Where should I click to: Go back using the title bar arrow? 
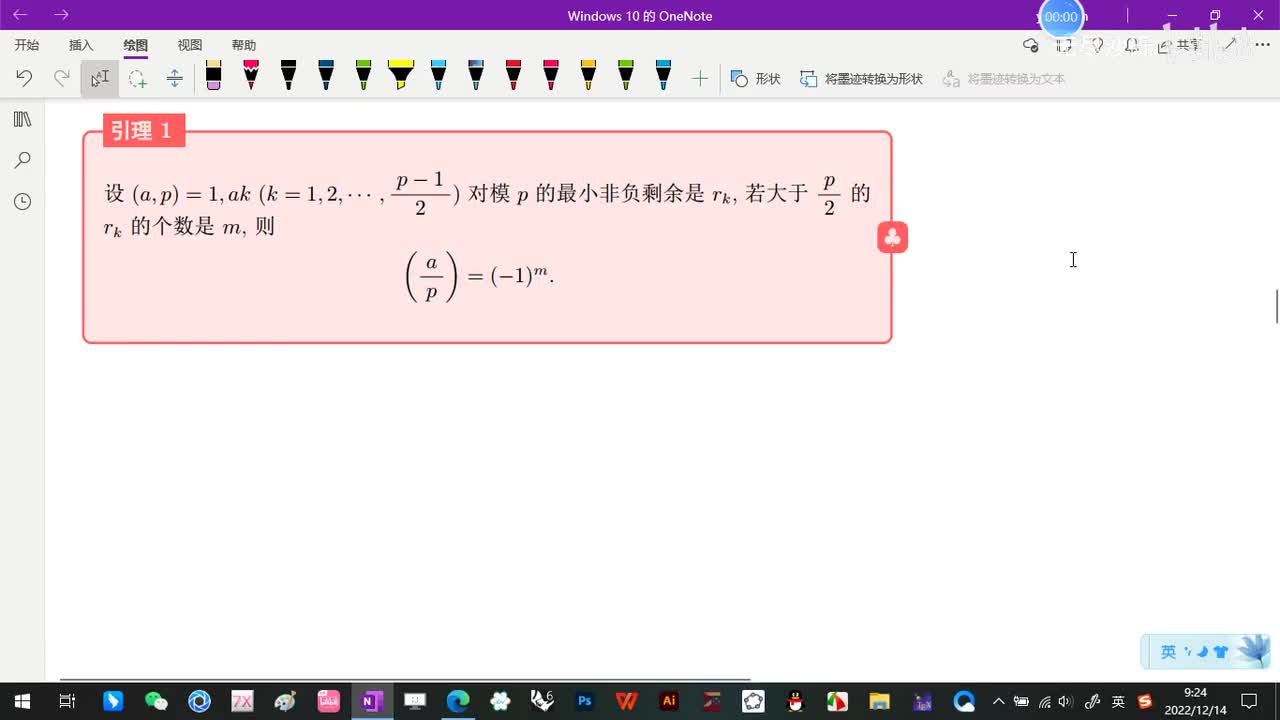coord(20,15)
